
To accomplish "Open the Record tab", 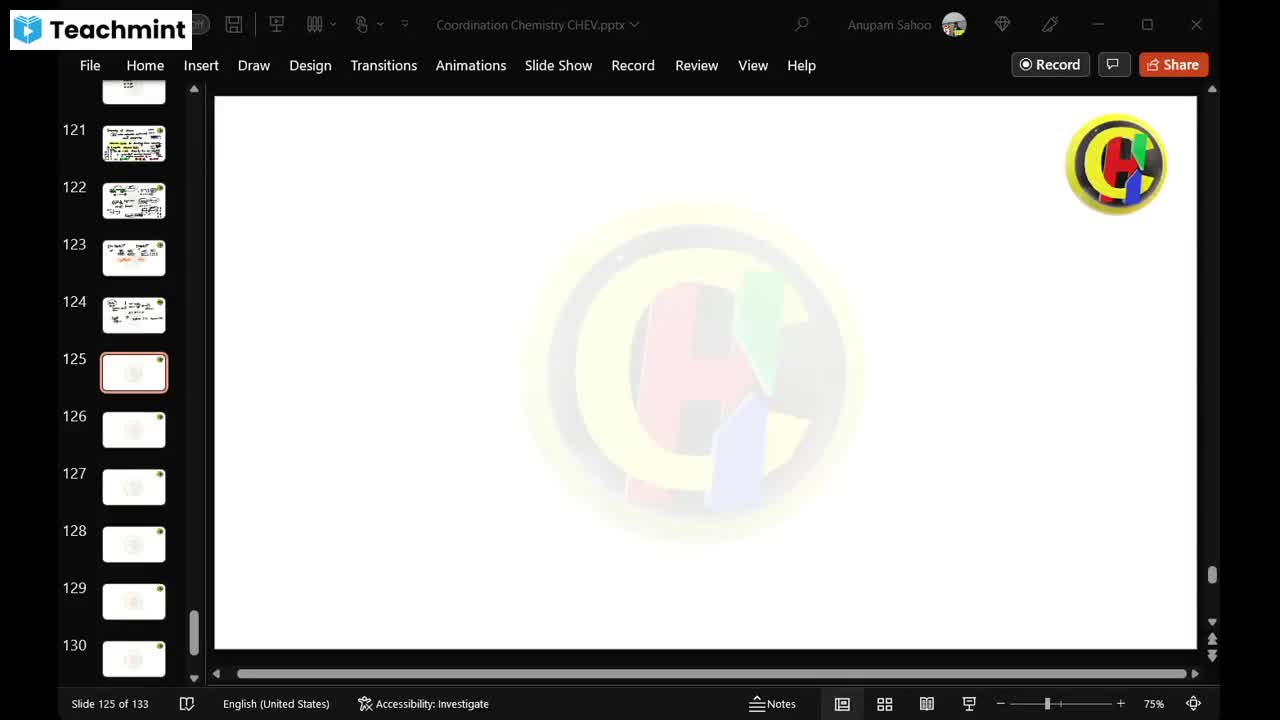I will click(633, 65).
